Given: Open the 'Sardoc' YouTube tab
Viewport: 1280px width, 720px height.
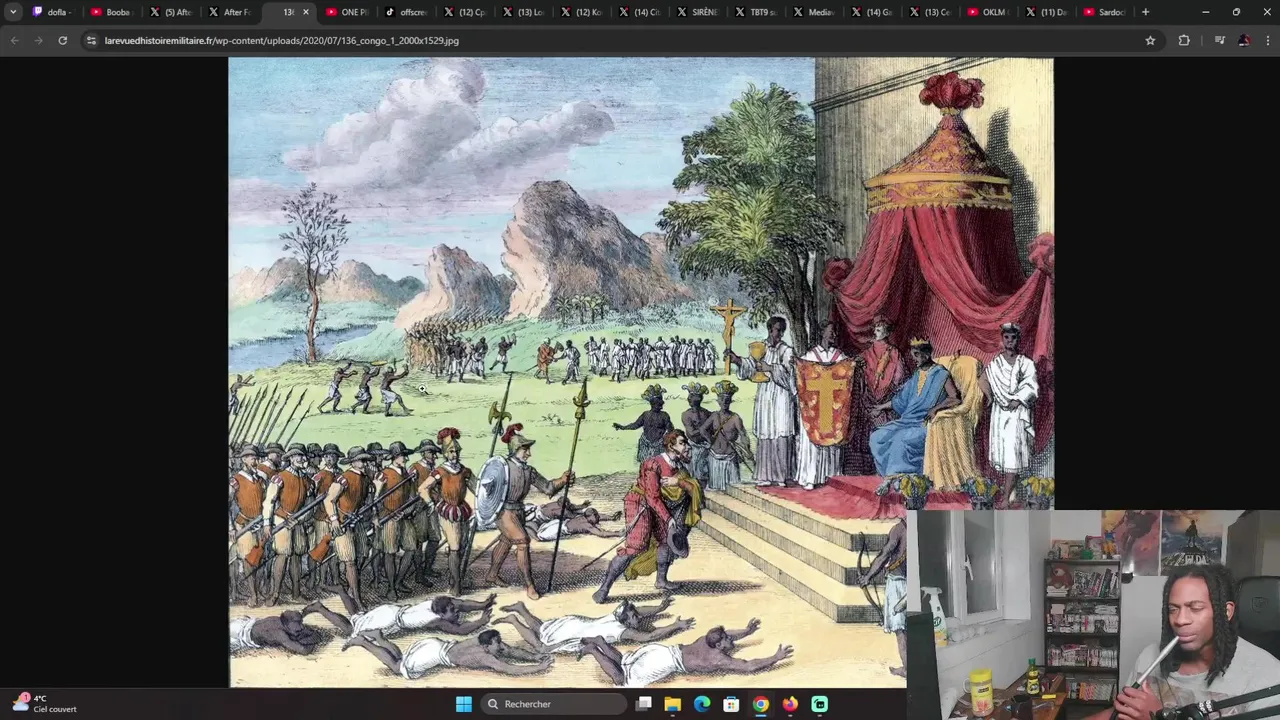Looking at the screenshot, I should pos(1104,12).
